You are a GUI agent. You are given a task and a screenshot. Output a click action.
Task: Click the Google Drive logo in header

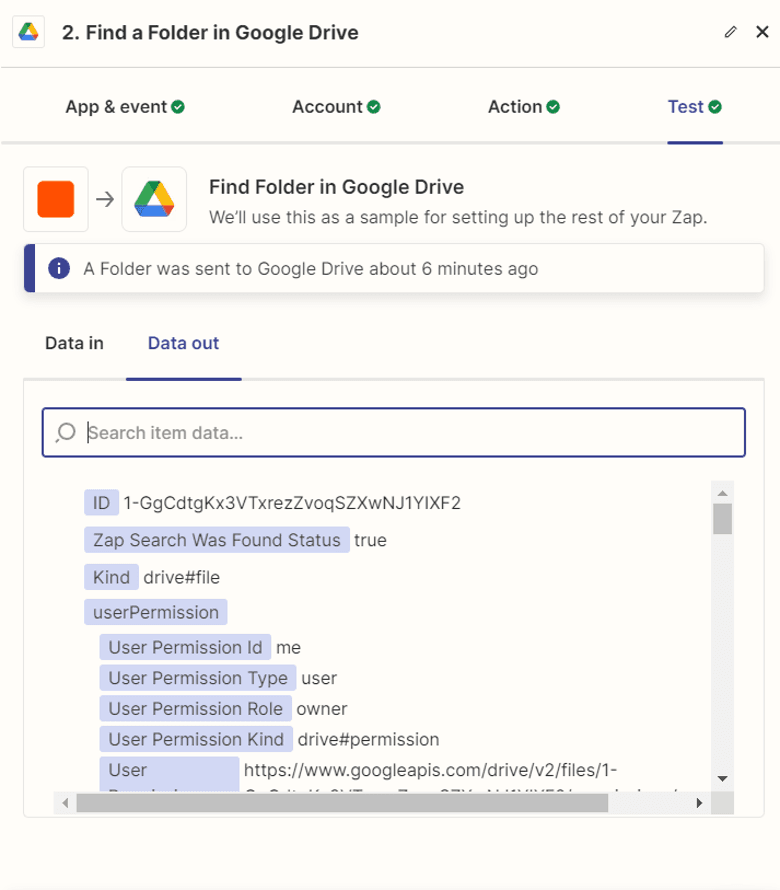pos(28,32)
